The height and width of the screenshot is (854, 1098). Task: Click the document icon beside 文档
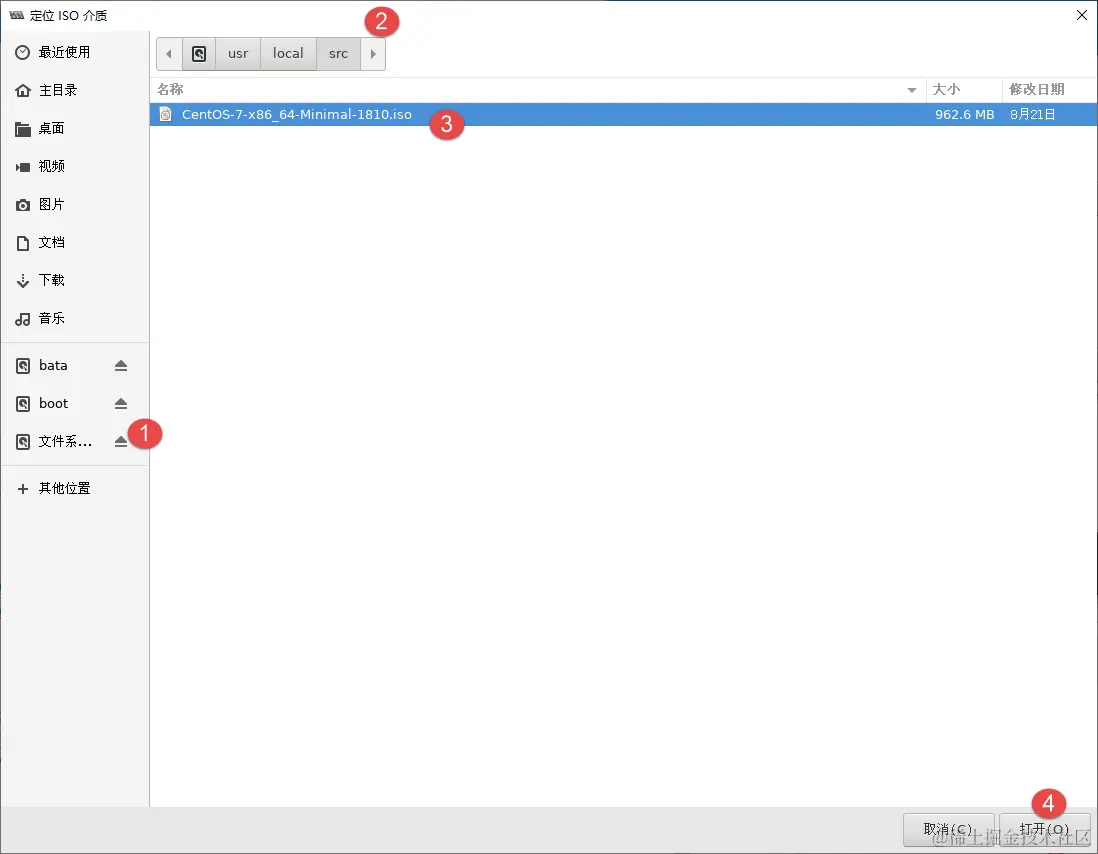(x=22, y=243)
